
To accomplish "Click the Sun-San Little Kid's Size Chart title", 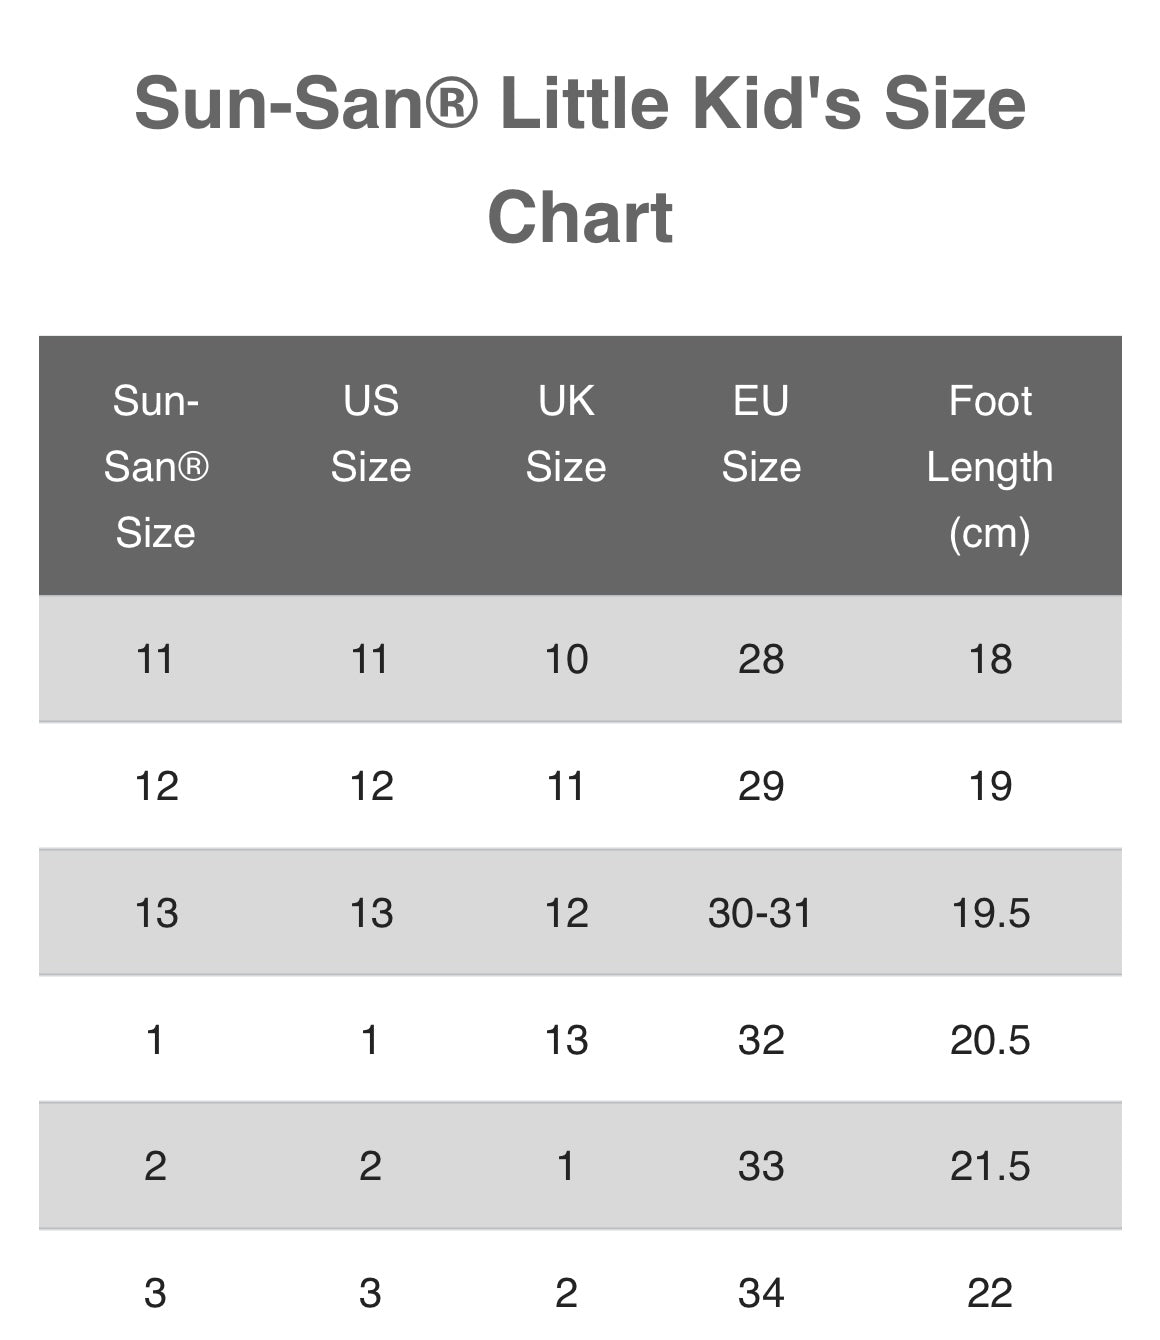I will [580, 160].
